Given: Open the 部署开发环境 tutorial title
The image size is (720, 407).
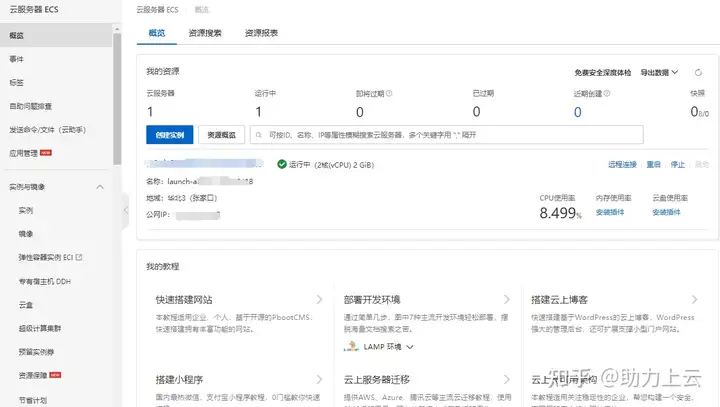Looking at the screenshot, I should [x=372, y=300].
